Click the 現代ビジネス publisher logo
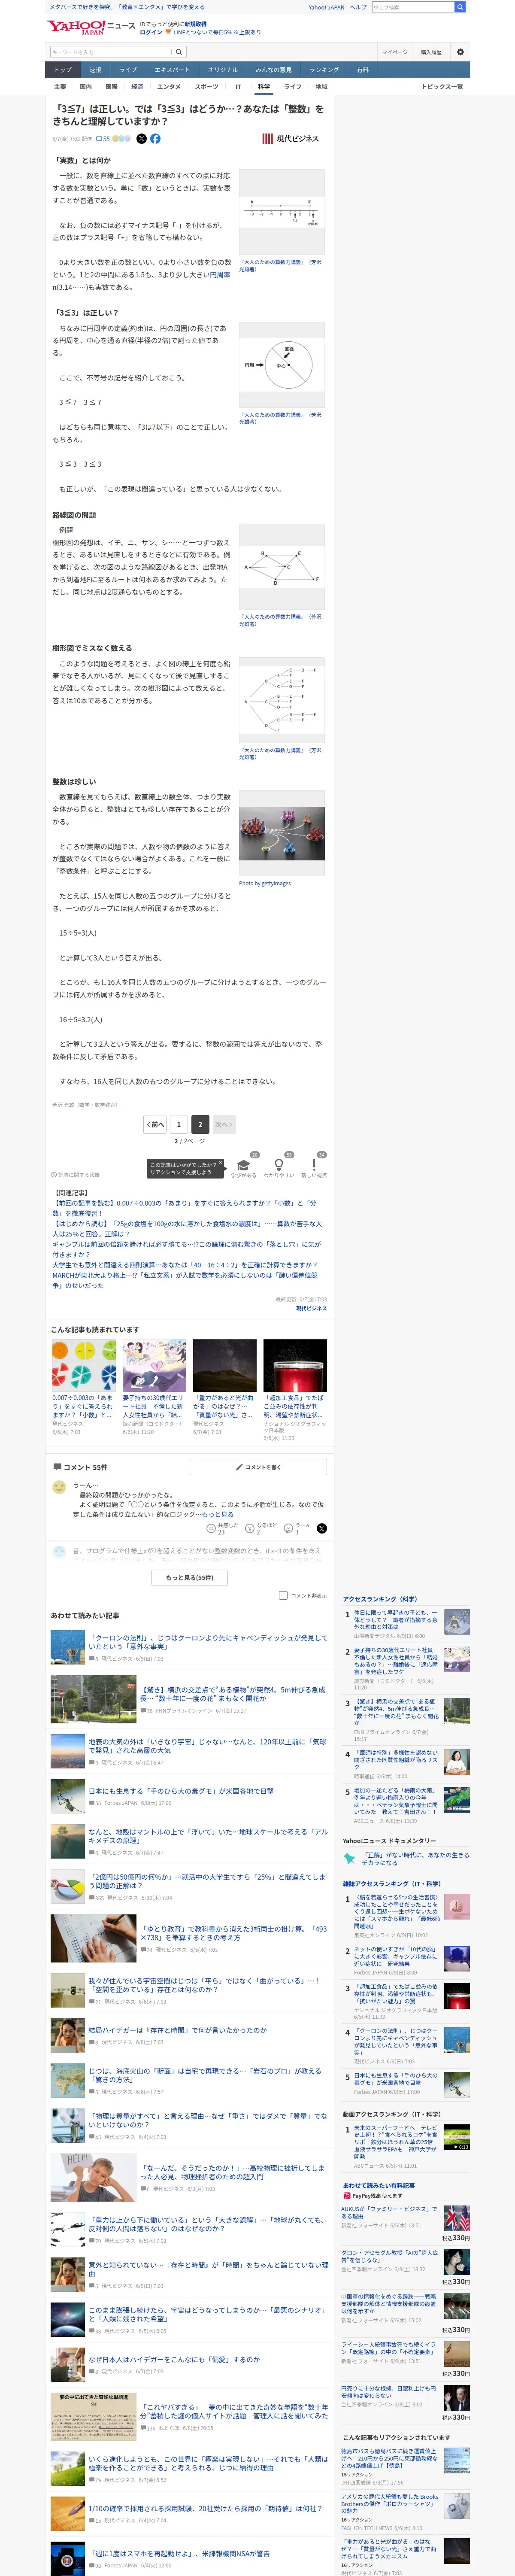This screenshot has height=2576, width=515. coord(290,139)
